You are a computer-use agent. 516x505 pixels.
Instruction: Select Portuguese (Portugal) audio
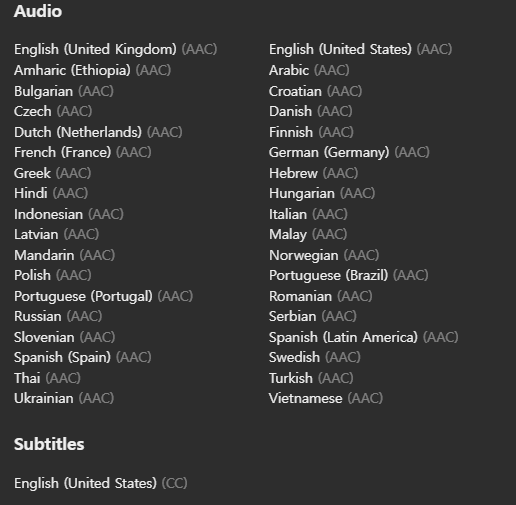103,296
